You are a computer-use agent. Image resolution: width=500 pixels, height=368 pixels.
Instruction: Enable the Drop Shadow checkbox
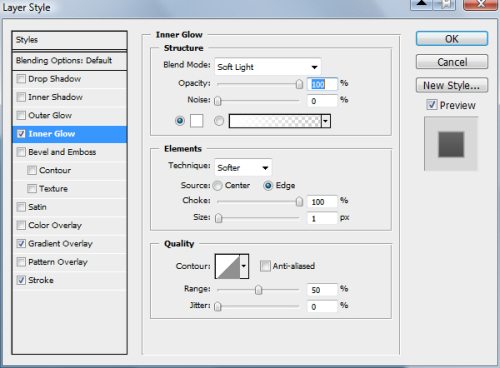[x=21, y=79]
